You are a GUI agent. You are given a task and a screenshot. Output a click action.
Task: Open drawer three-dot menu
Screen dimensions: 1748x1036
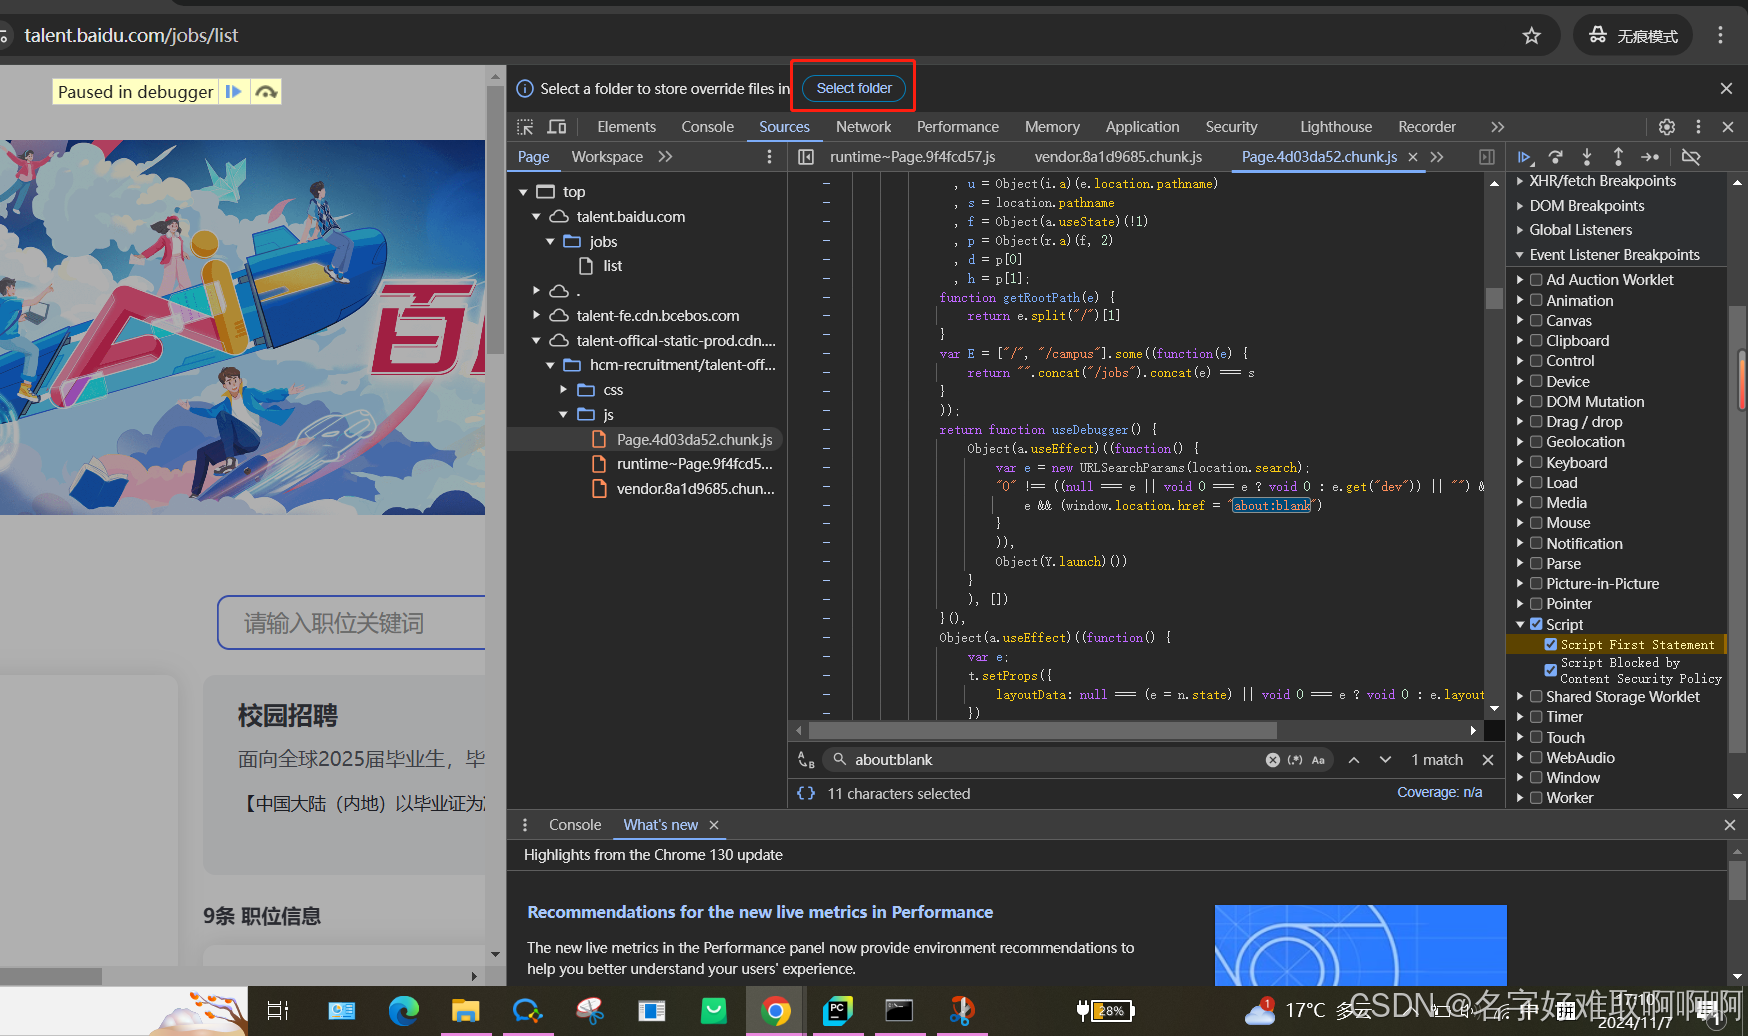point(525,825)
